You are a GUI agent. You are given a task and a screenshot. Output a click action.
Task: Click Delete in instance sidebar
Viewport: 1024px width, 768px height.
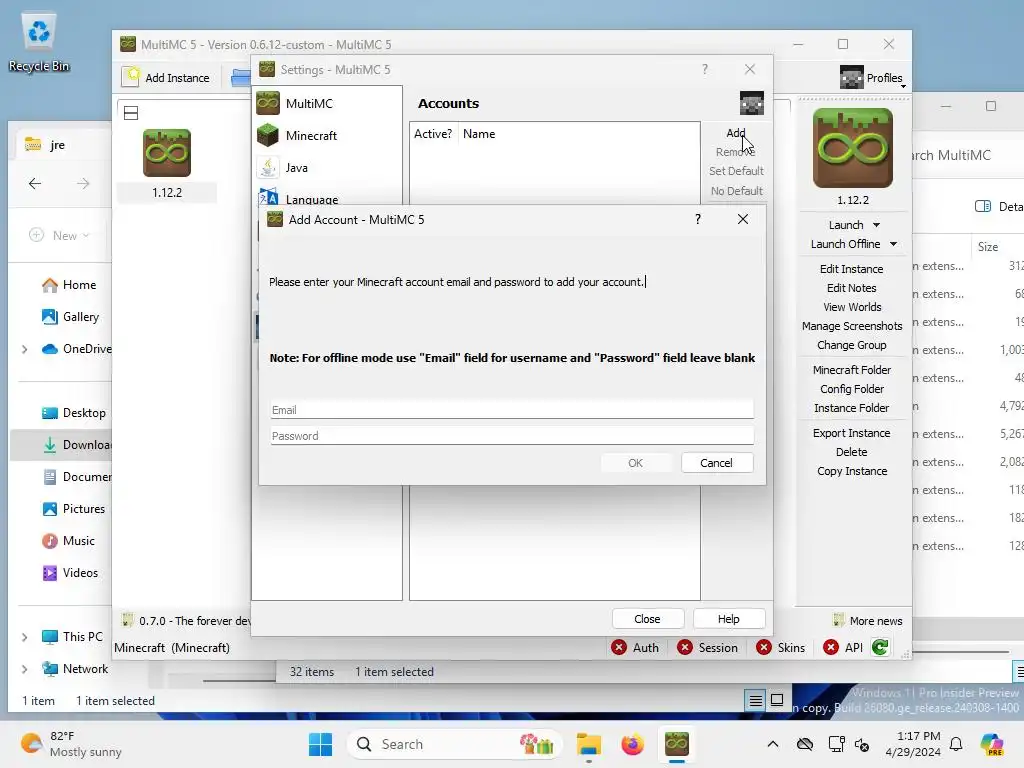(852, 452)
